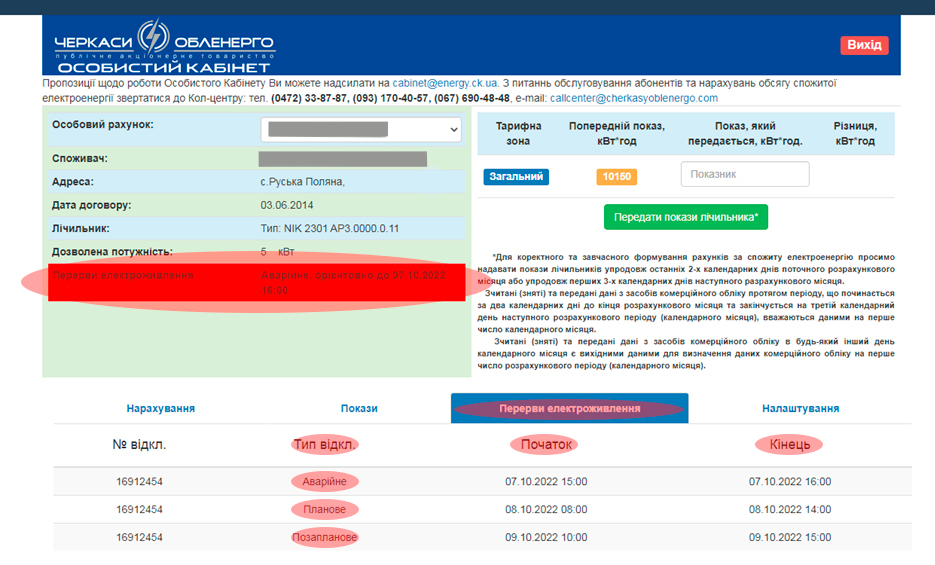935x565 pixels.
Task: Select the Перерви електроживлення tab
Action: (x=569, y=408)
